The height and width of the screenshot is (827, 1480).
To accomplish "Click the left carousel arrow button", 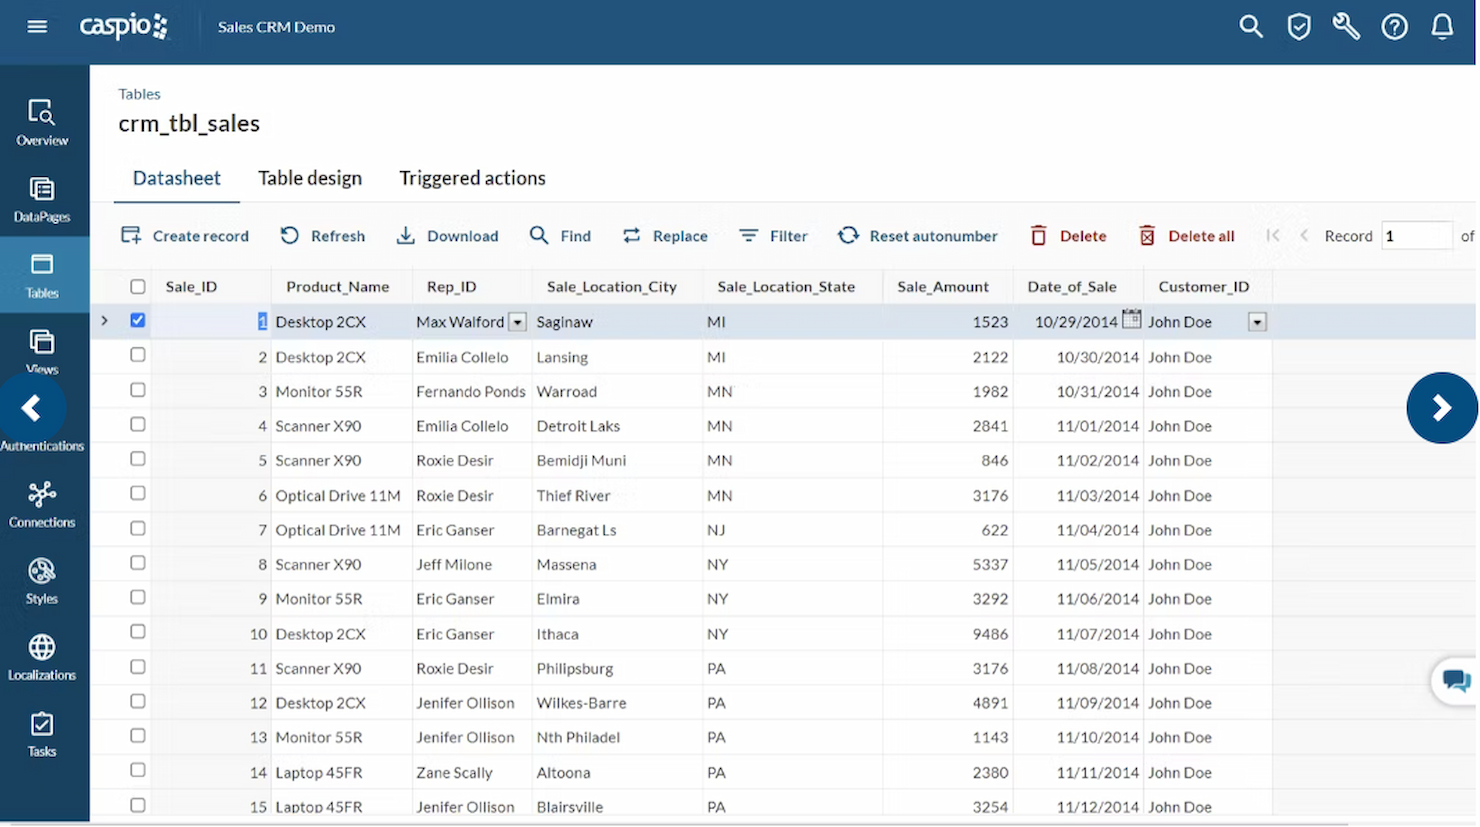I will [x=32, y=408].
